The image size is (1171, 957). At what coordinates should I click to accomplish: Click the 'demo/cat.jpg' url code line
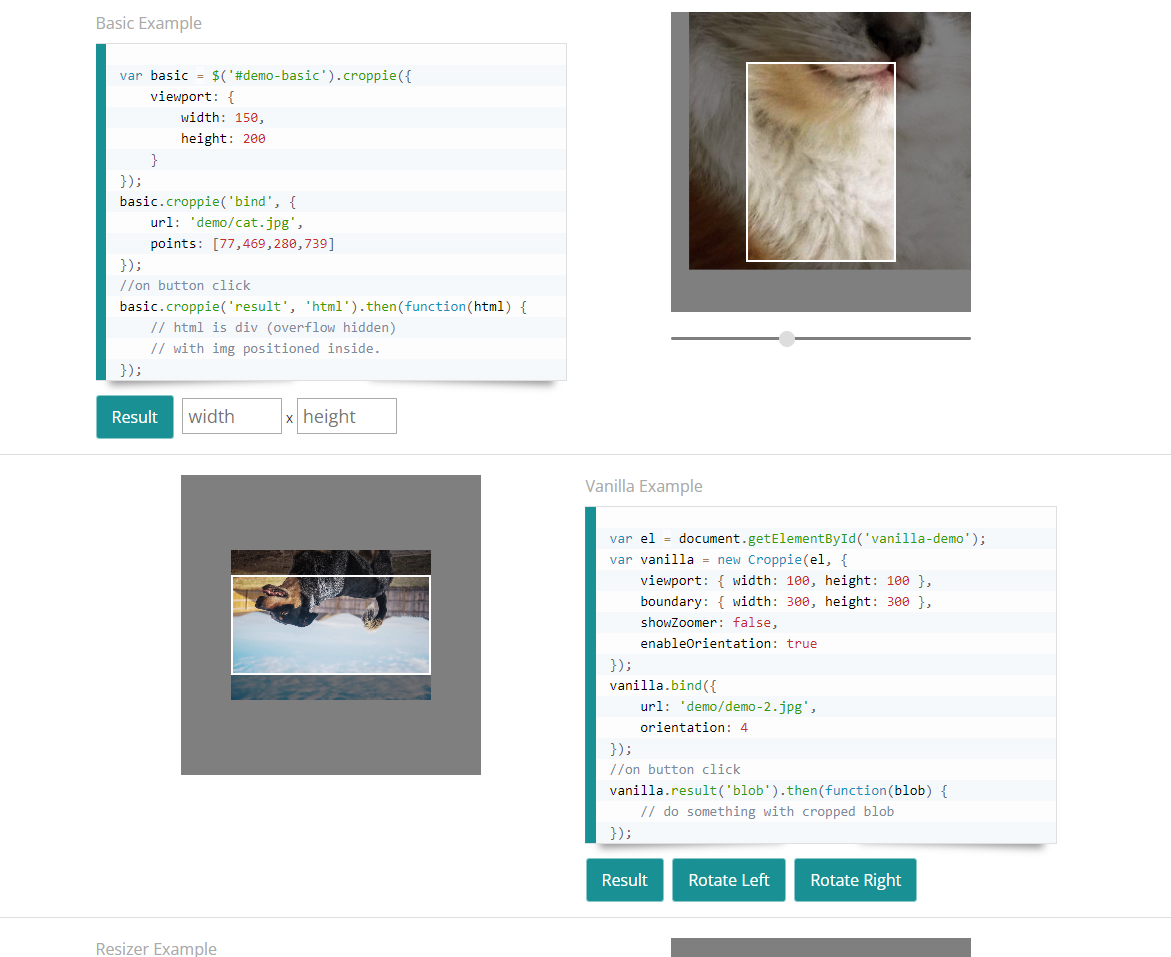pyautogui.click(x=226, y=222)
